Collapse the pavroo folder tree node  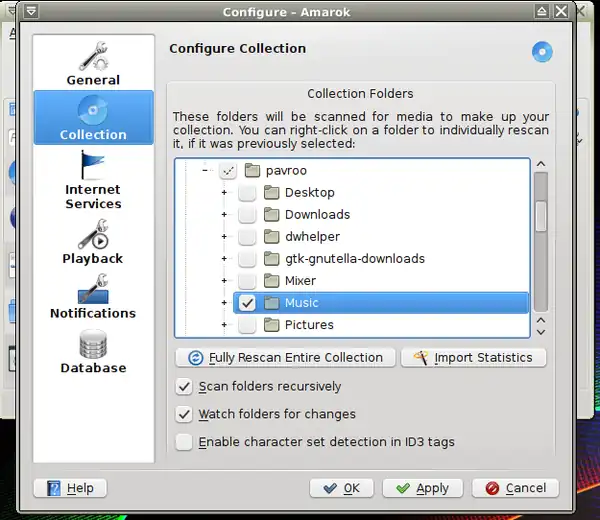tap(204, 171)
